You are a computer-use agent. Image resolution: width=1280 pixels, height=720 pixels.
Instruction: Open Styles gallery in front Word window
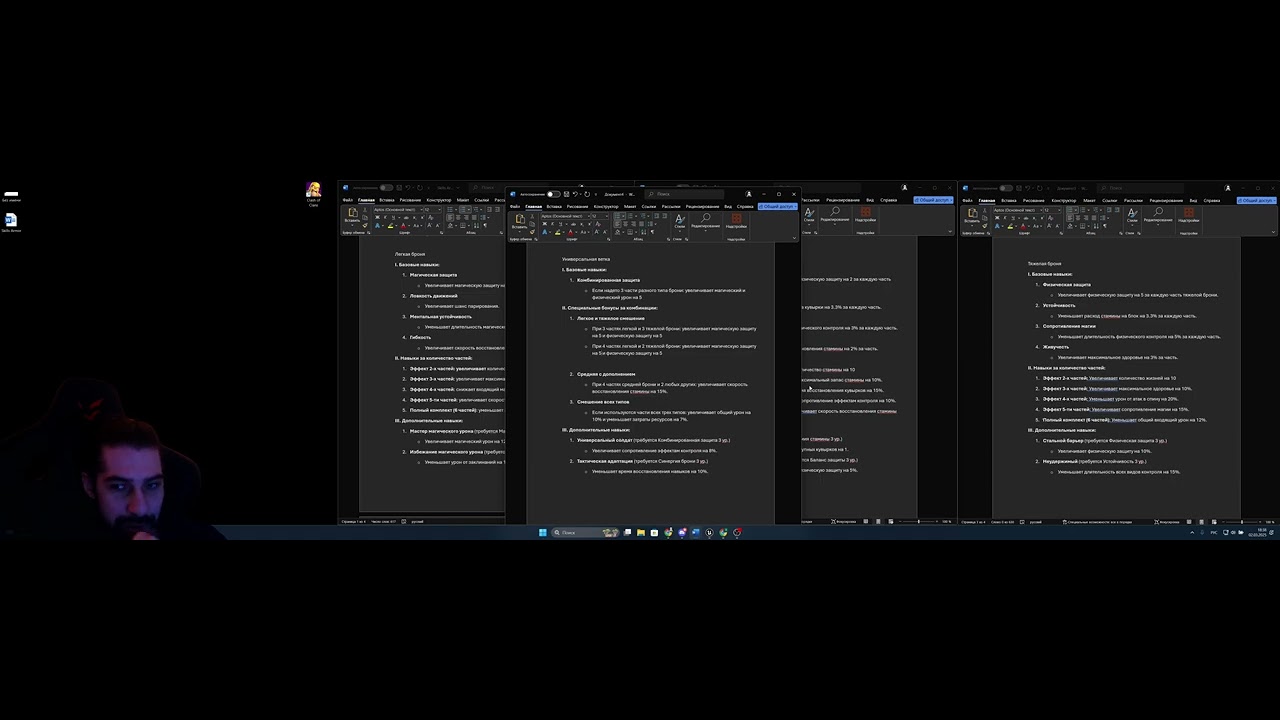[x=680, y=221]
